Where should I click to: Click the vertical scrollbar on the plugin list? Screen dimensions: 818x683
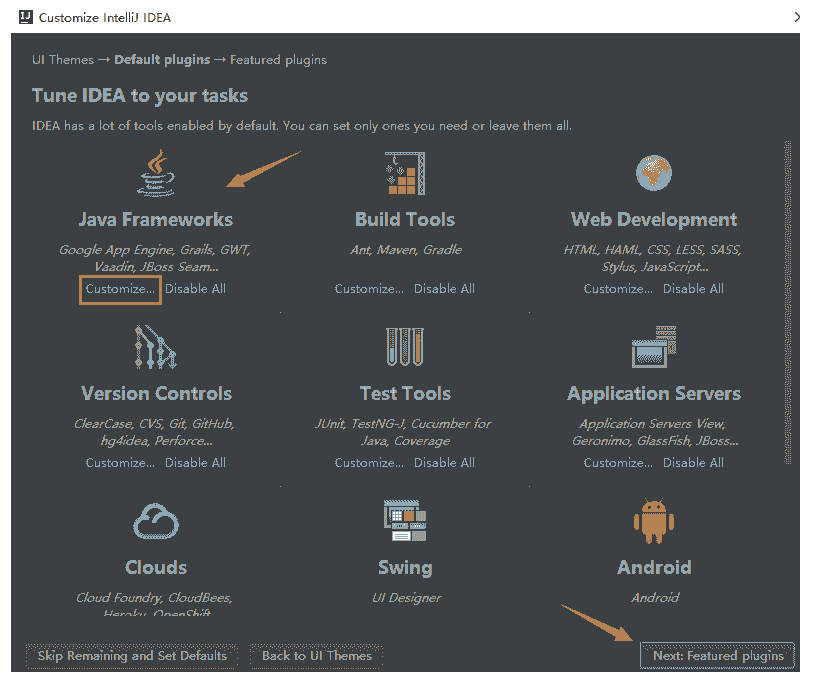pos(788,300)
